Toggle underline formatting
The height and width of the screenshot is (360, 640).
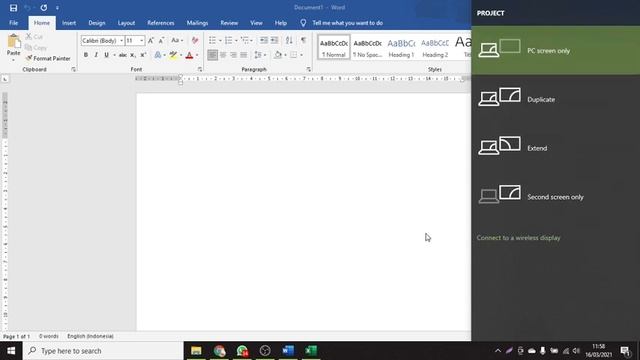(106, 55)
